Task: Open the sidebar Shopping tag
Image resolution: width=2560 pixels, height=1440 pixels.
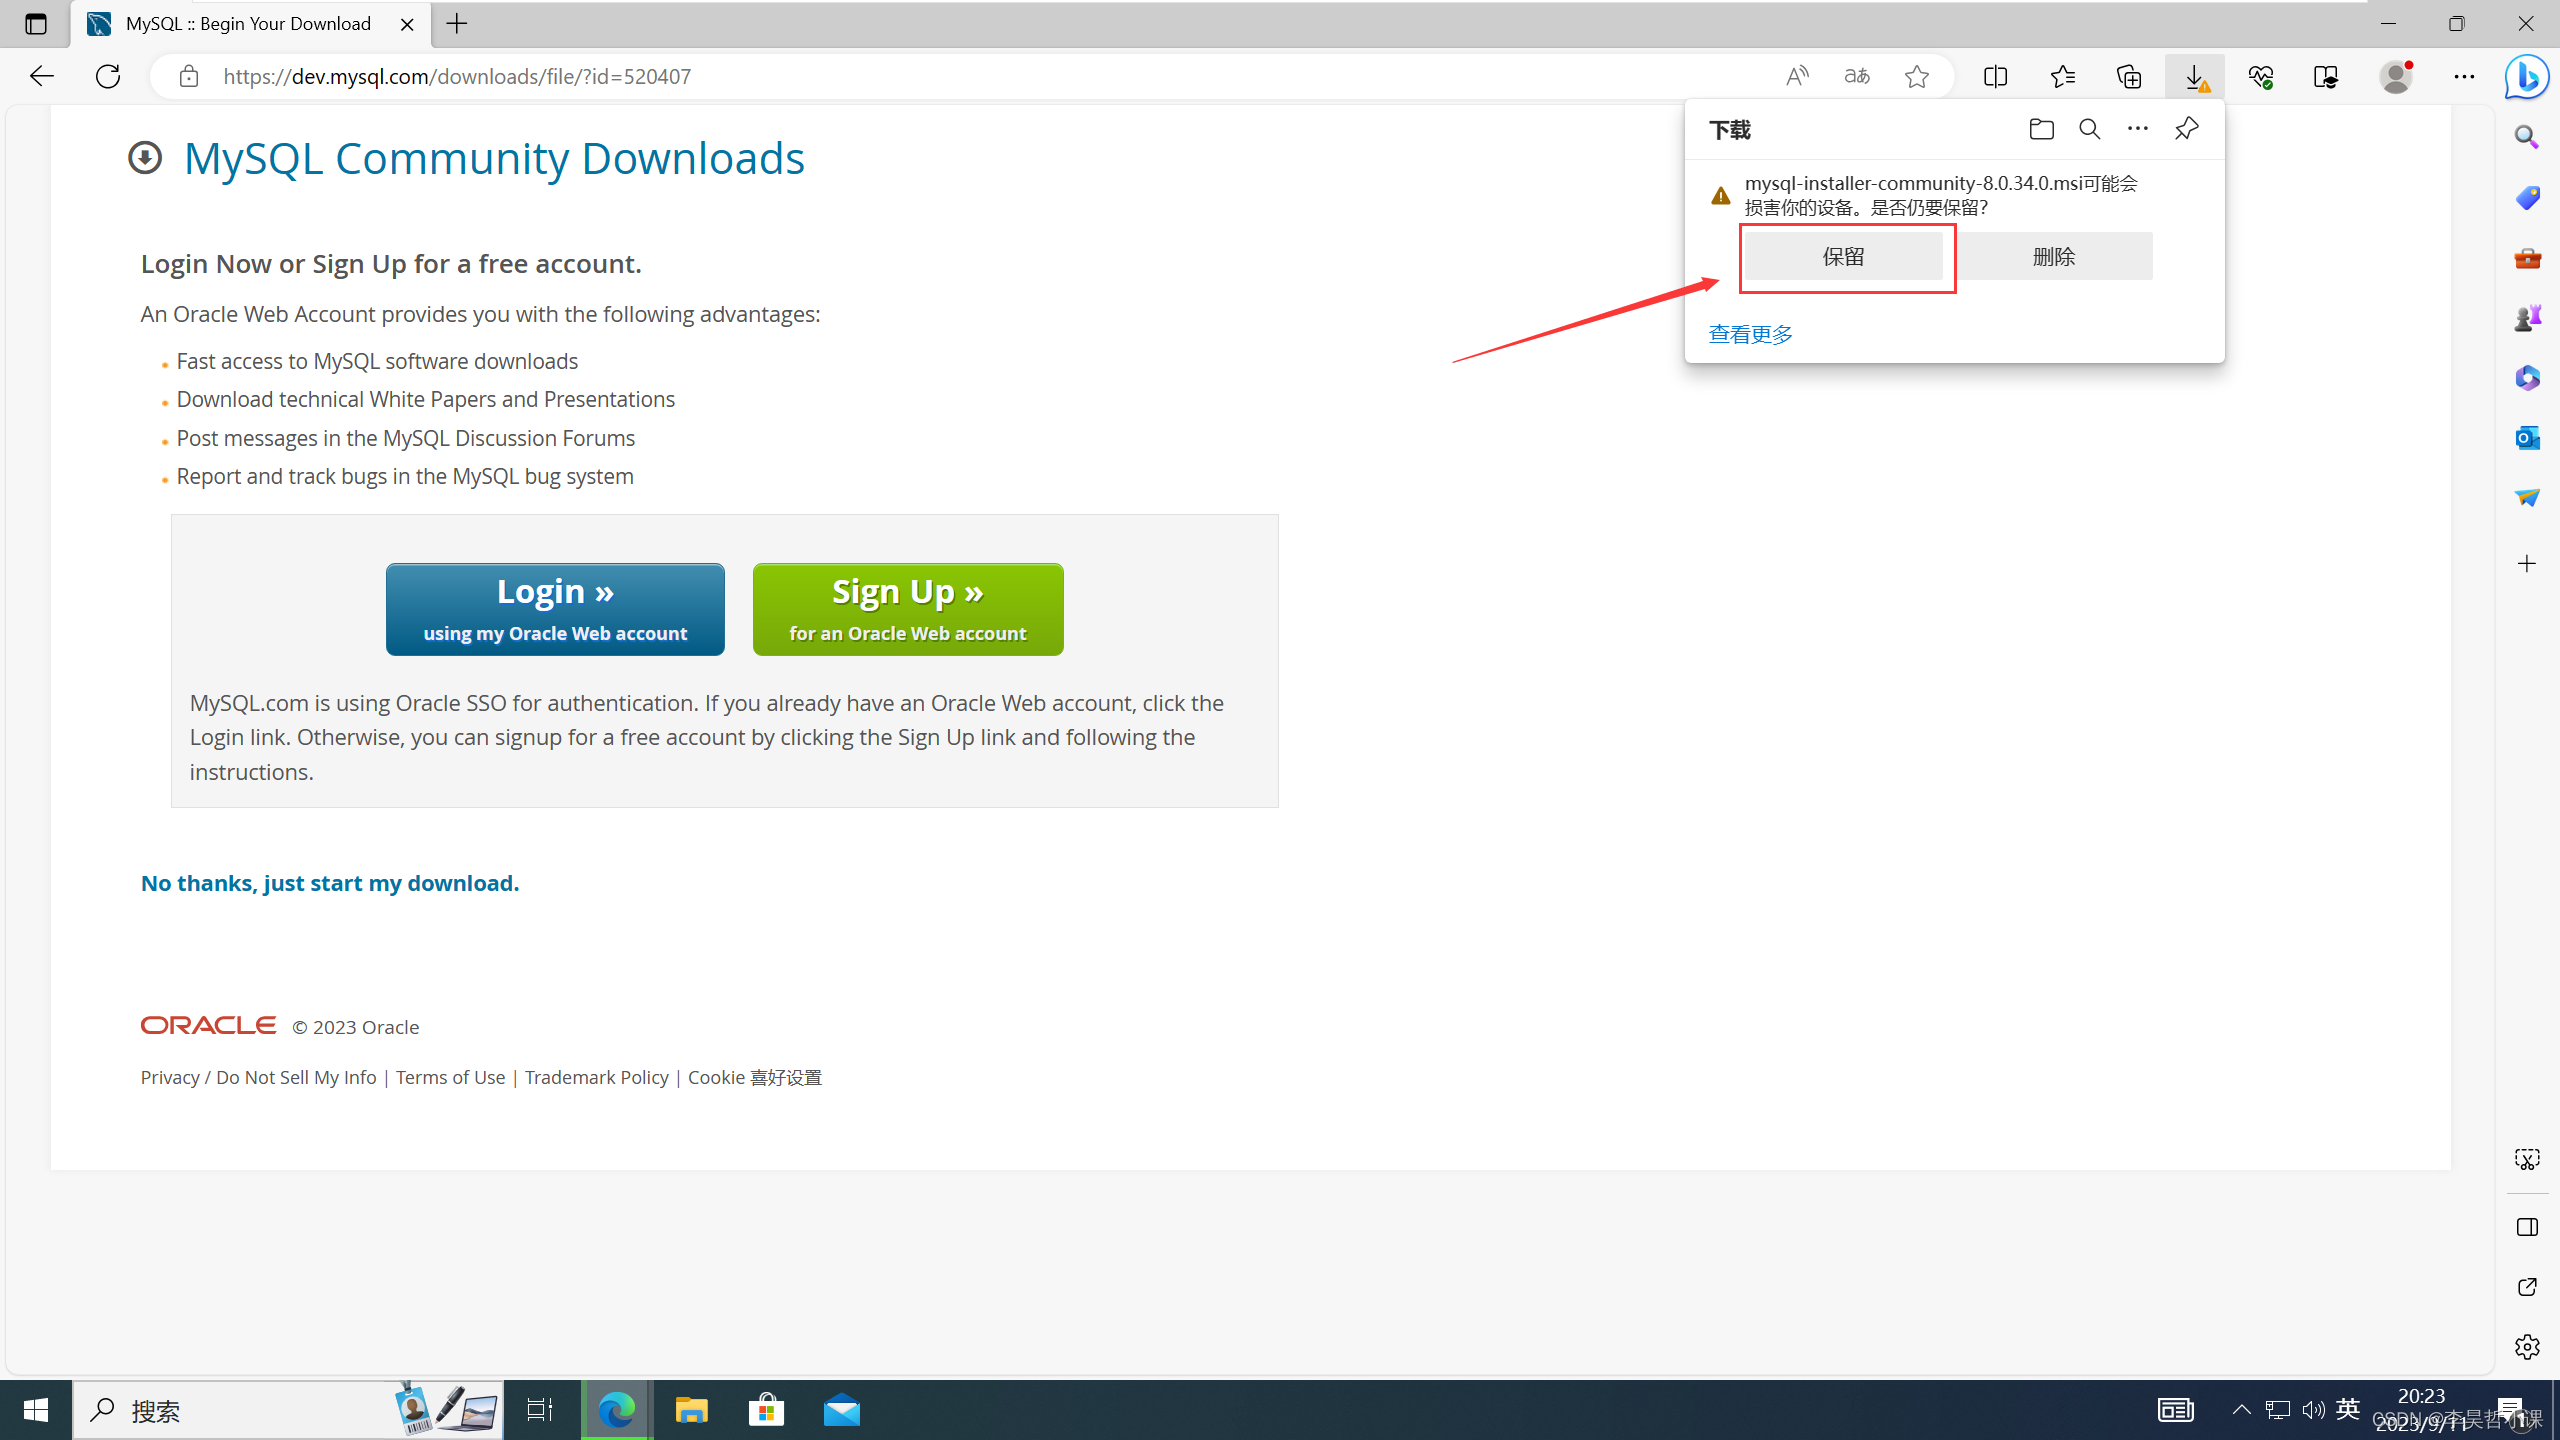Action: coord(2527,197)
